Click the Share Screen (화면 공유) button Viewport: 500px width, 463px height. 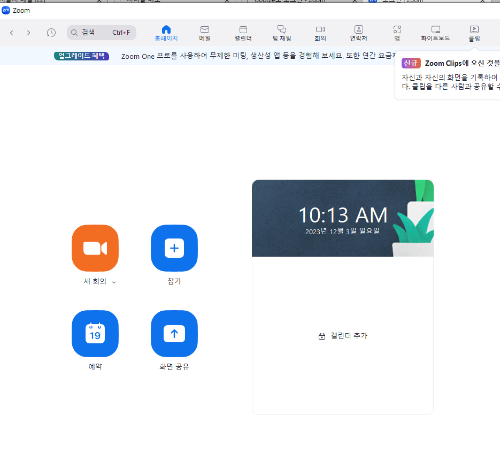point(174,334)
